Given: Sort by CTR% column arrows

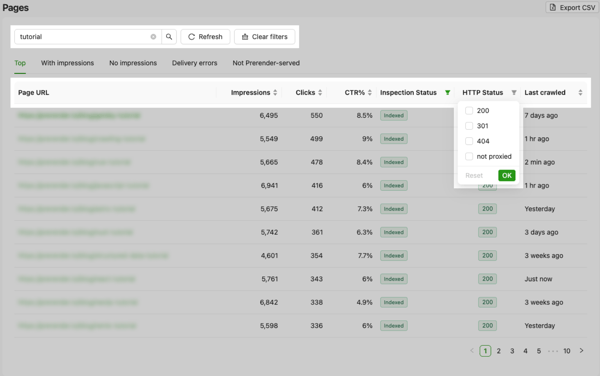Looking at the screenshot, I should point(370,93).
